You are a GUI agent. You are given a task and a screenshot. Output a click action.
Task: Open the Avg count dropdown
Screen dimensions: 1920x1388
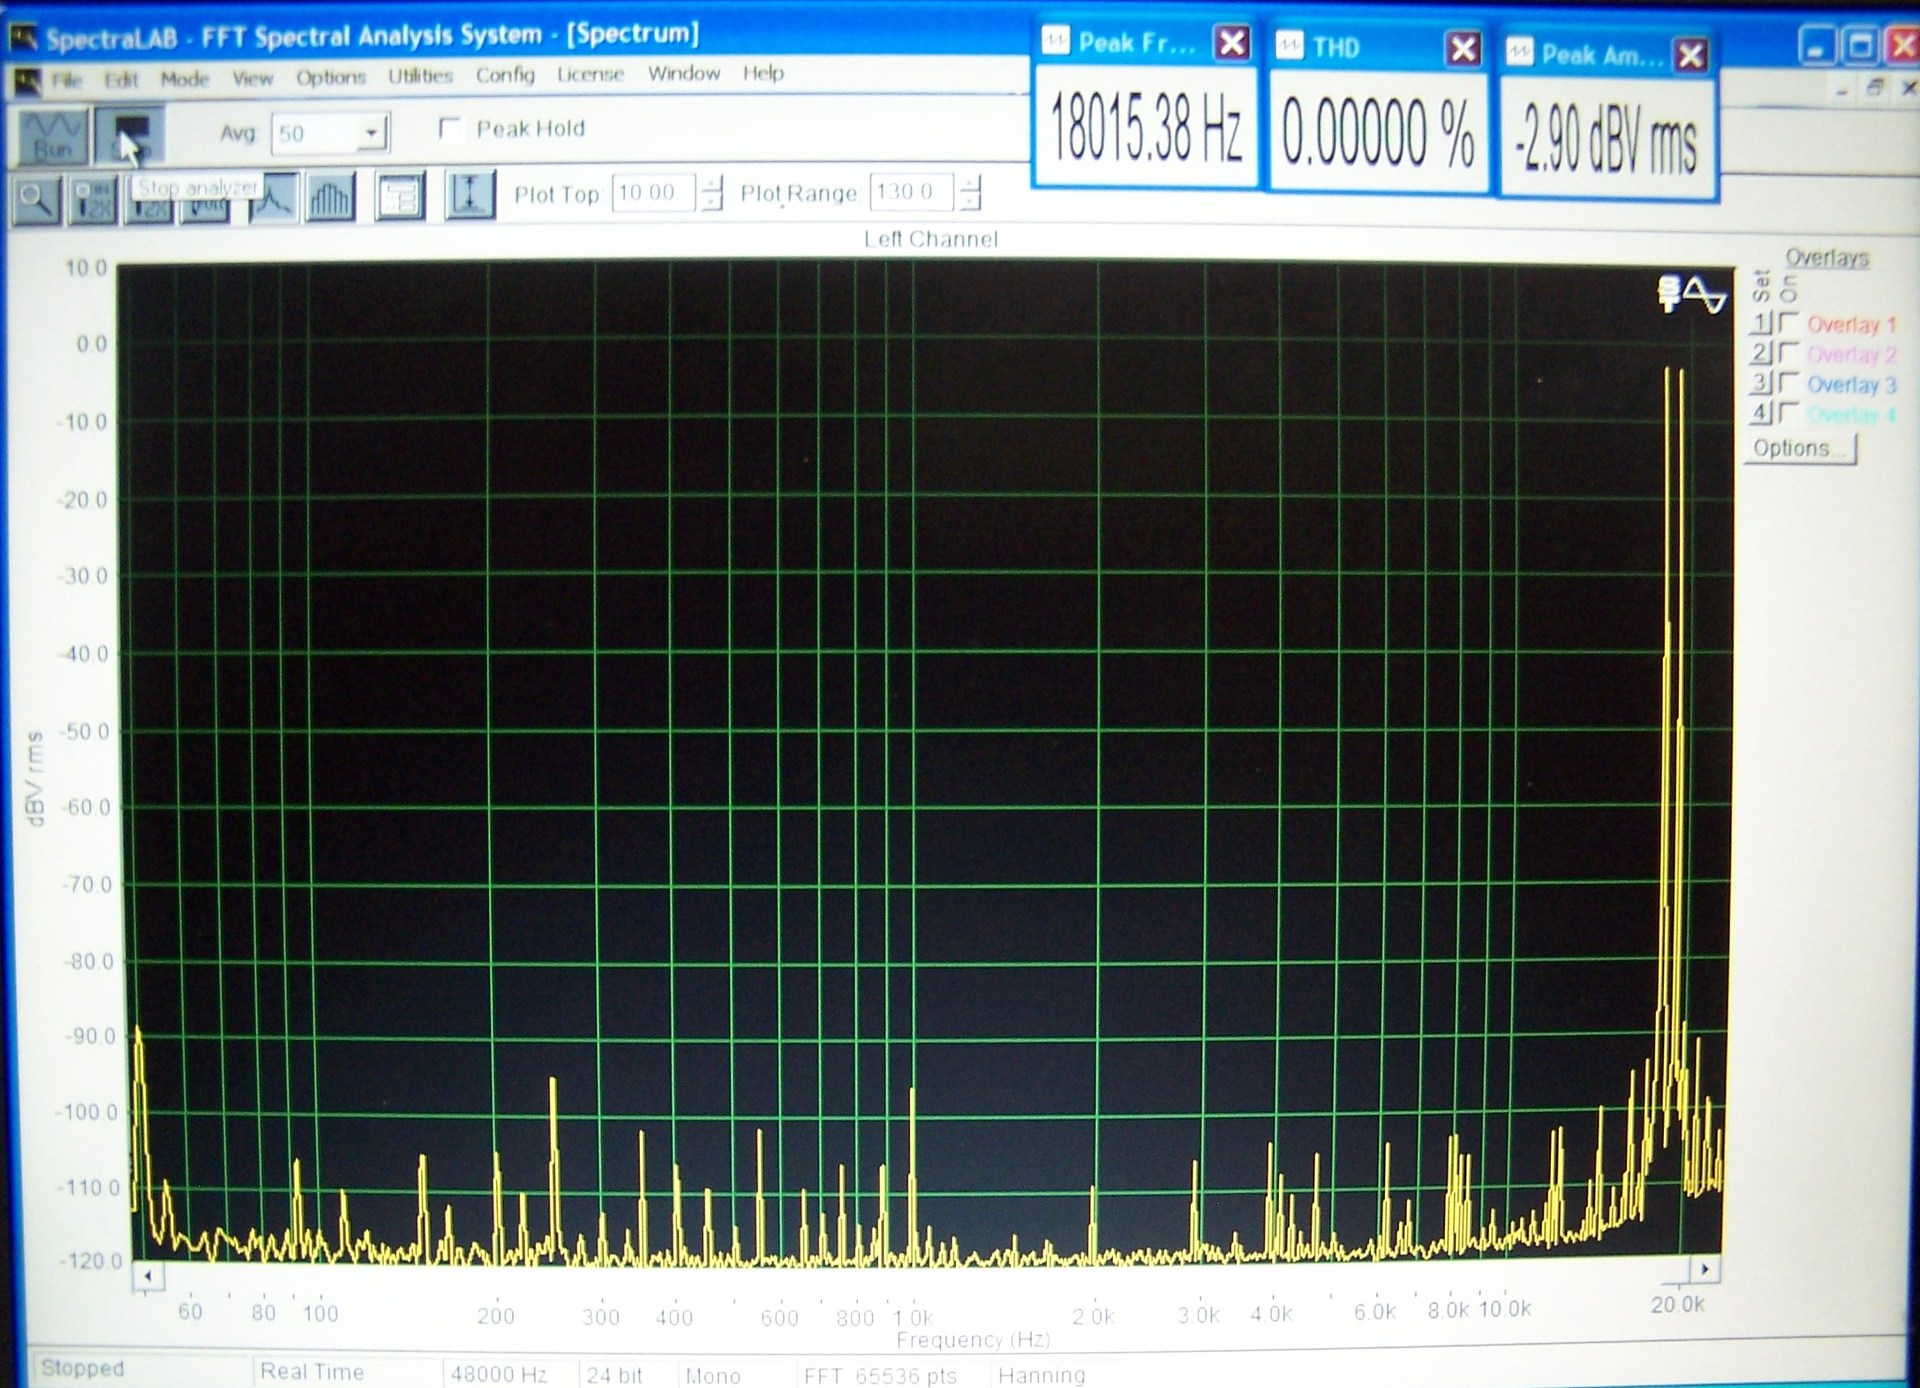click(372, 133)
